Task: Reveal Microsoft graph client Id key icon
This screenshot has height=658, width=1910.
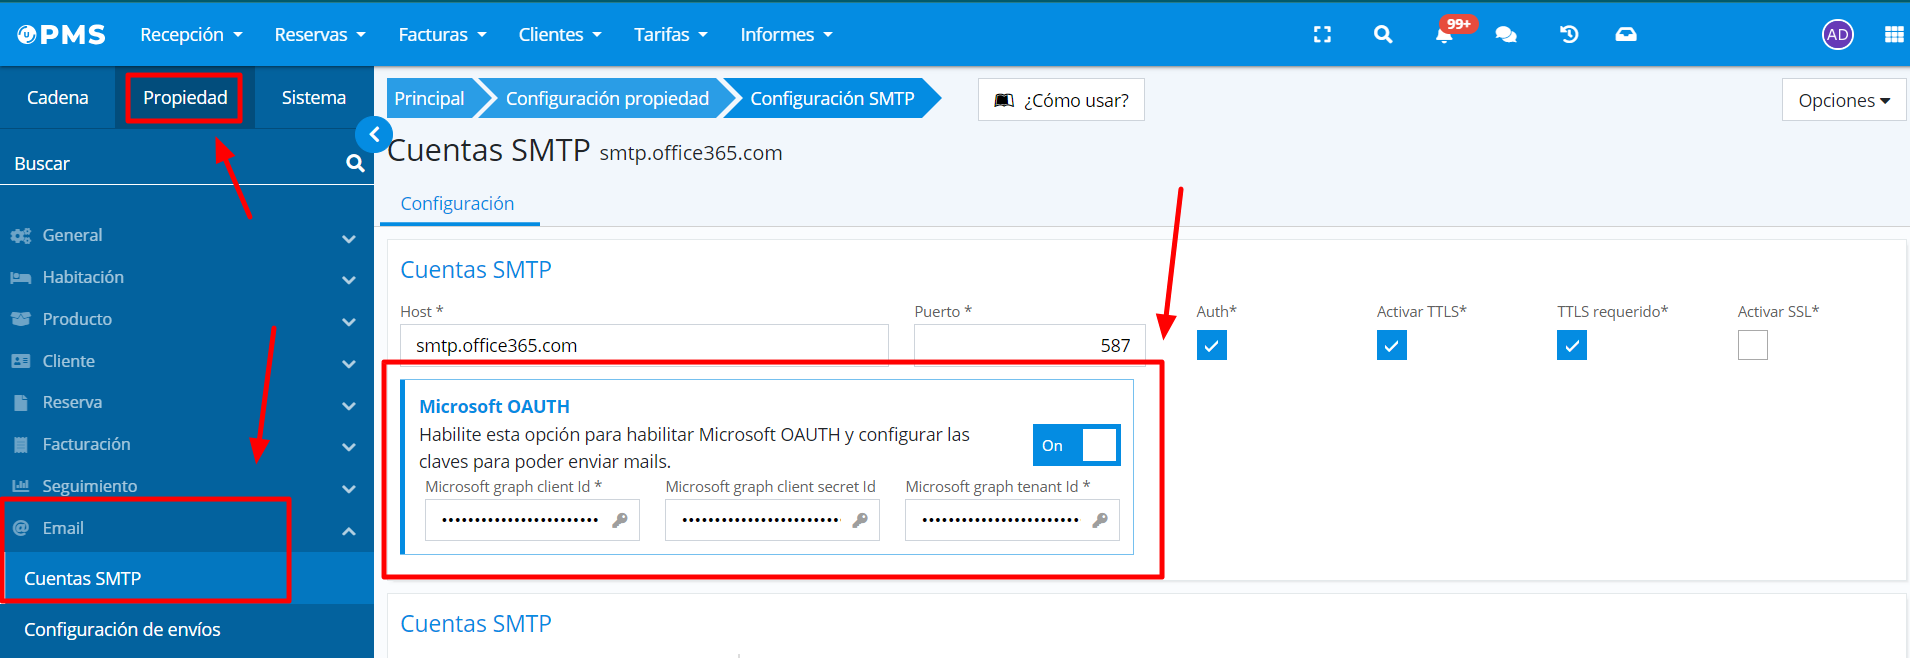Action: point(620,520)
